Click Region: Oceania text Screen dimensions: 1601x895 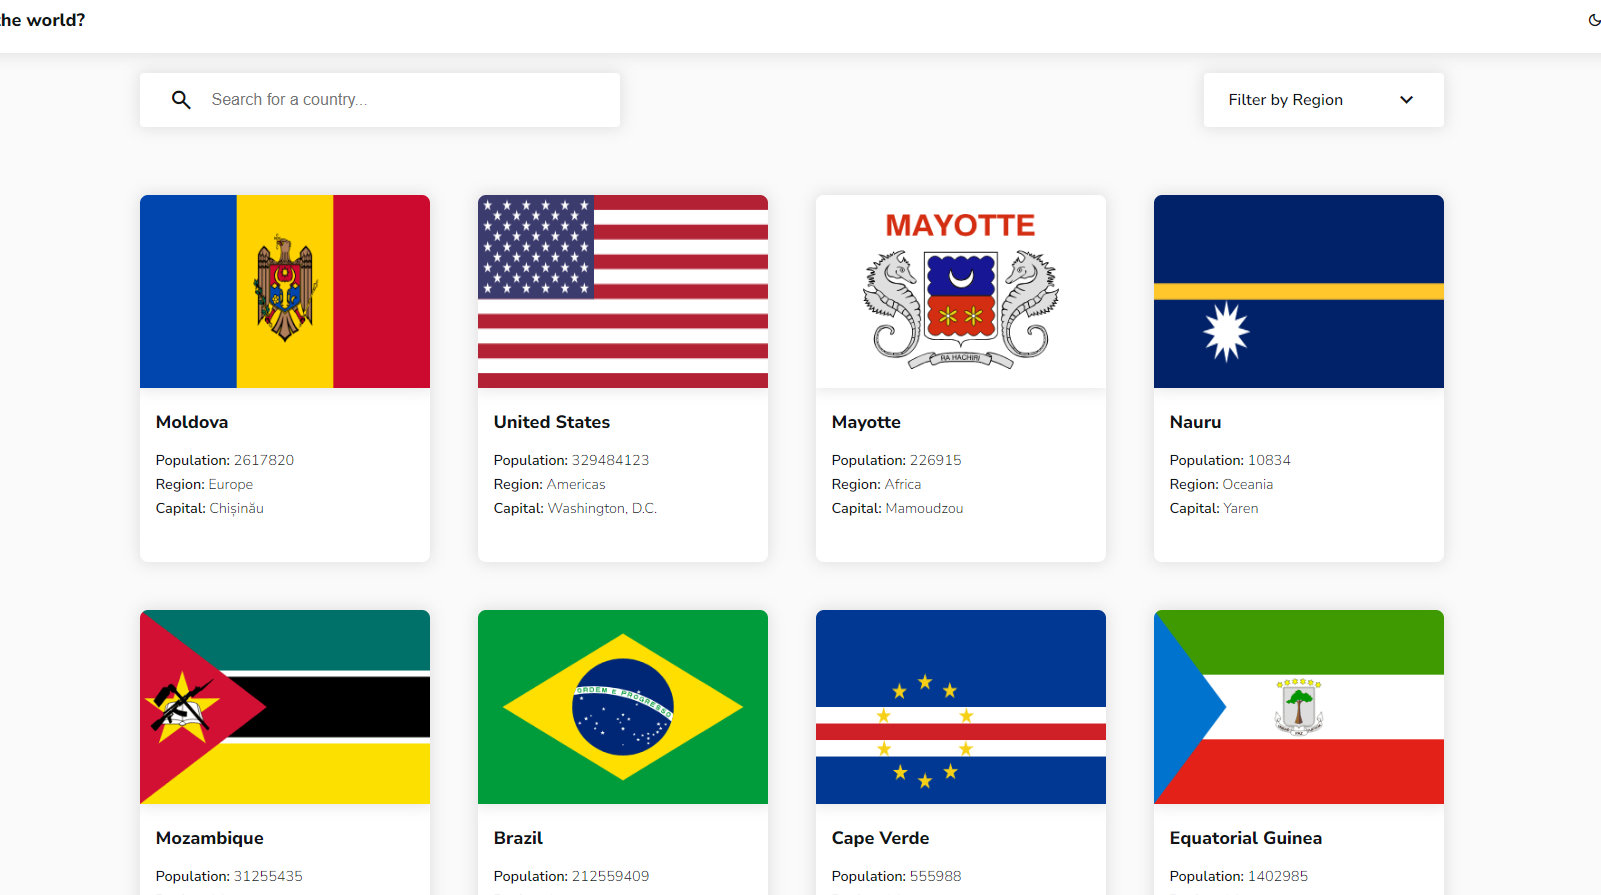coord(1221,484)
